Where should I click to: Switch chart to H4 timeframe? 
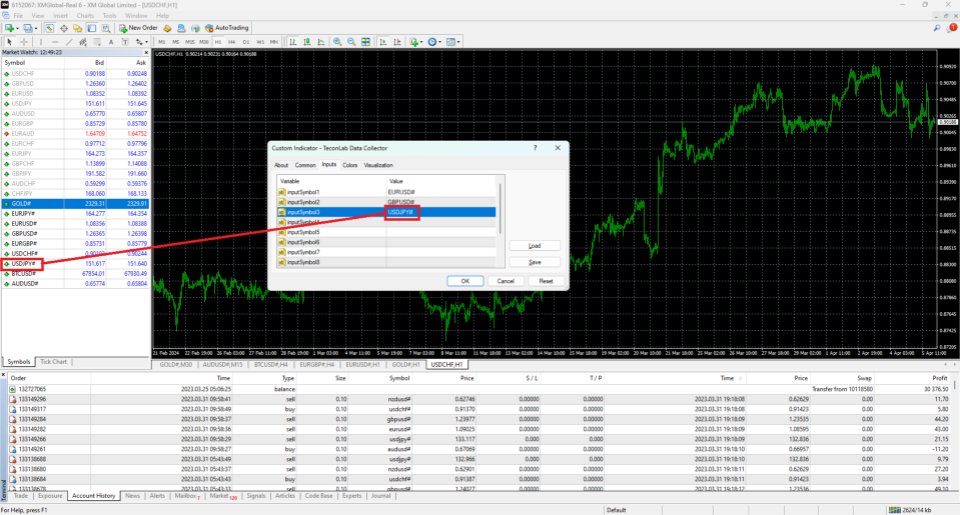[x=232, y=42]
